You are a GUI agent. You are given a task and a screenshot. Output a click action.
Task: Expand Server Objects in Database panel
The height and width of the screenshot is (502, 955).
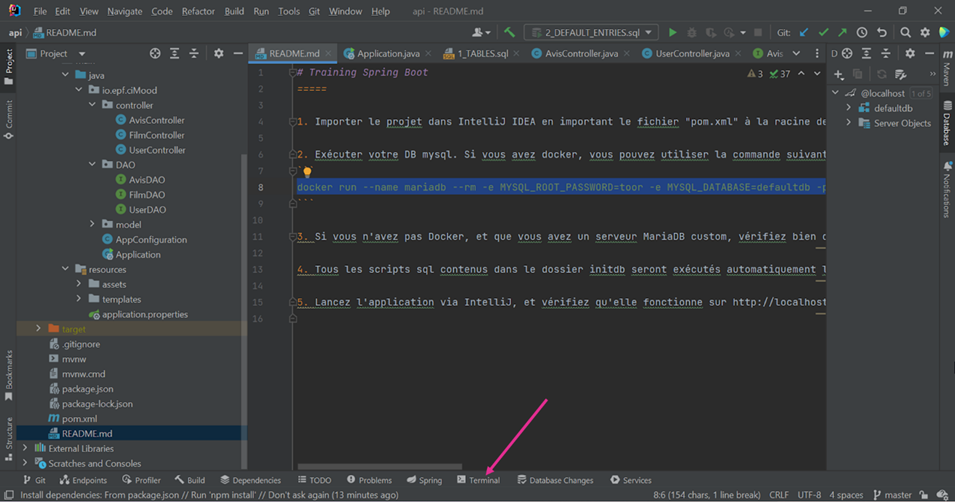[848, 122]
